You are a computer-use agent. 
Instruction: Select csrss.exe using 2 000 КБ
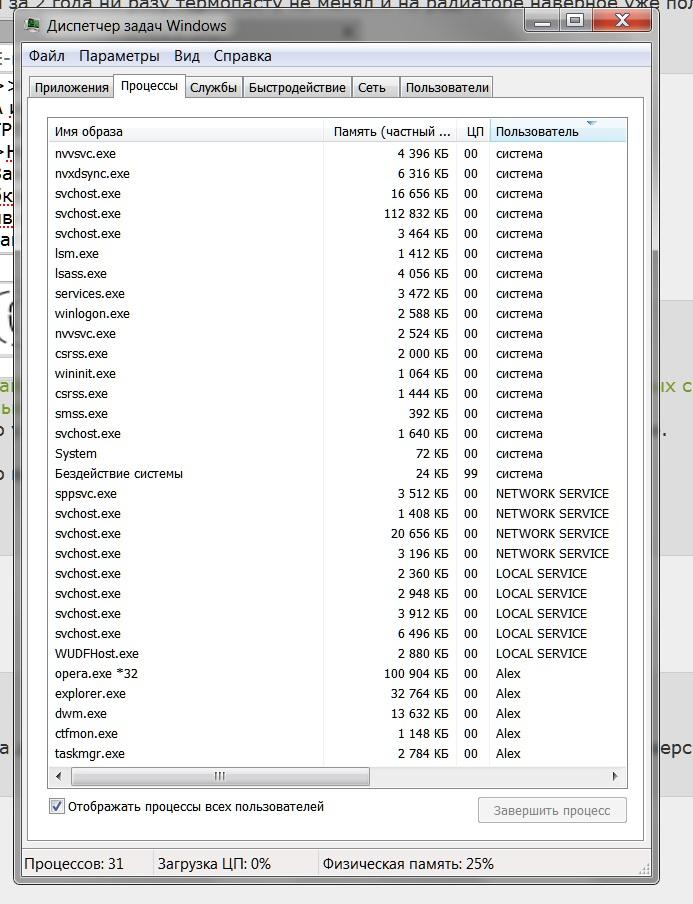(x=337, y=353)
